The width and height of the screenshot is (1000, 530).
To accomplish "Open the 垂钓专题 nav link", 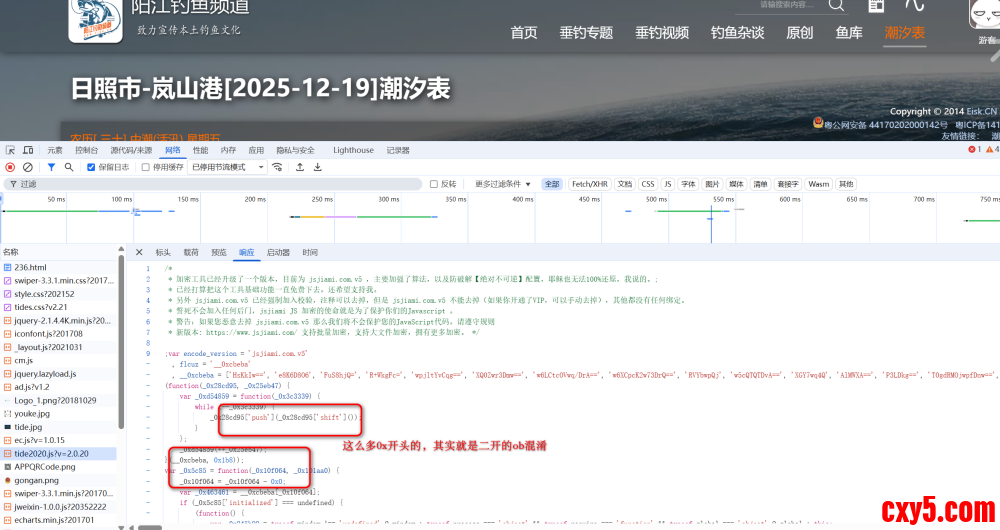I will (586, 33).
